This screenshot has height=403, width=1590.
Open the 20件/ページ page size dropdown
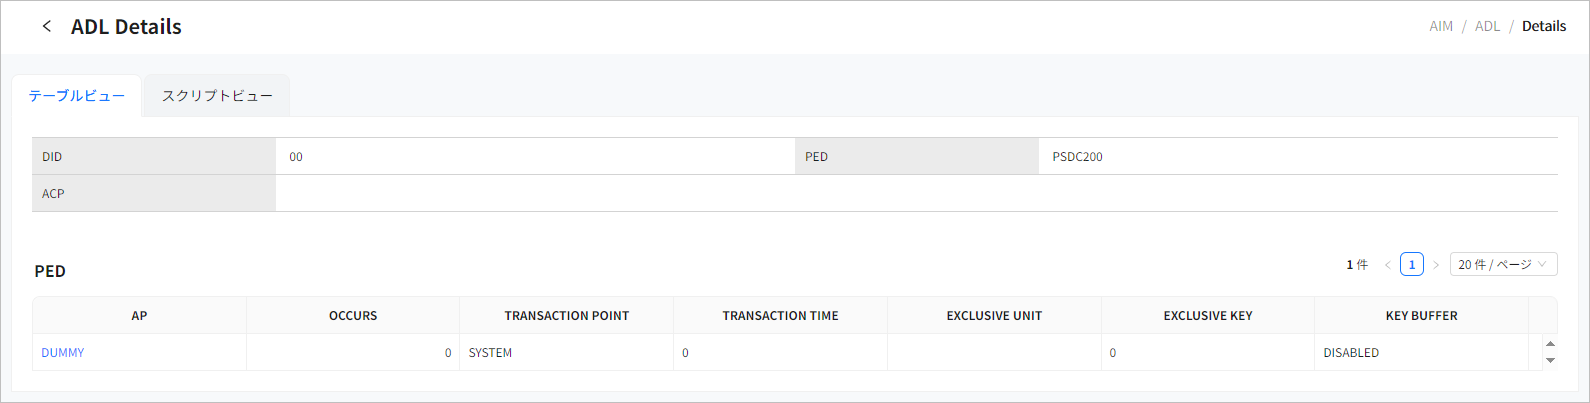(1503, 265)
